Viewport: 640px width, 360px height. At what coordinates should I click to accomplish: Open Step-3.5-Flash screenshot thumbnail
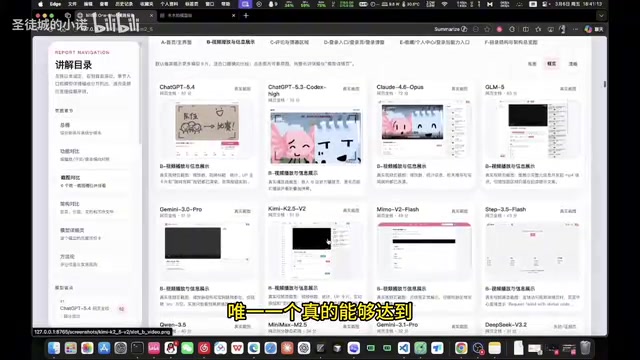pyautogui.click(x=532, y=251)
